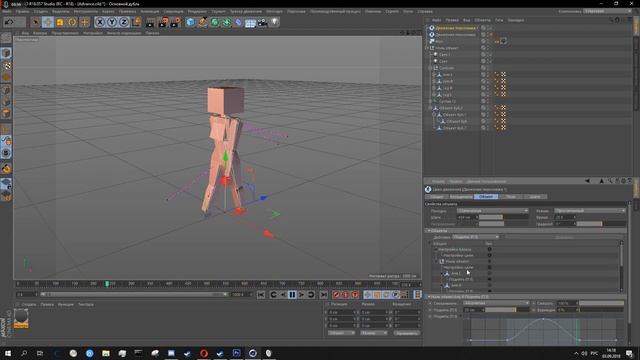640x360 pixels.
Task: Render the current view
Action: pyautogui.click(x=151, y=22)
